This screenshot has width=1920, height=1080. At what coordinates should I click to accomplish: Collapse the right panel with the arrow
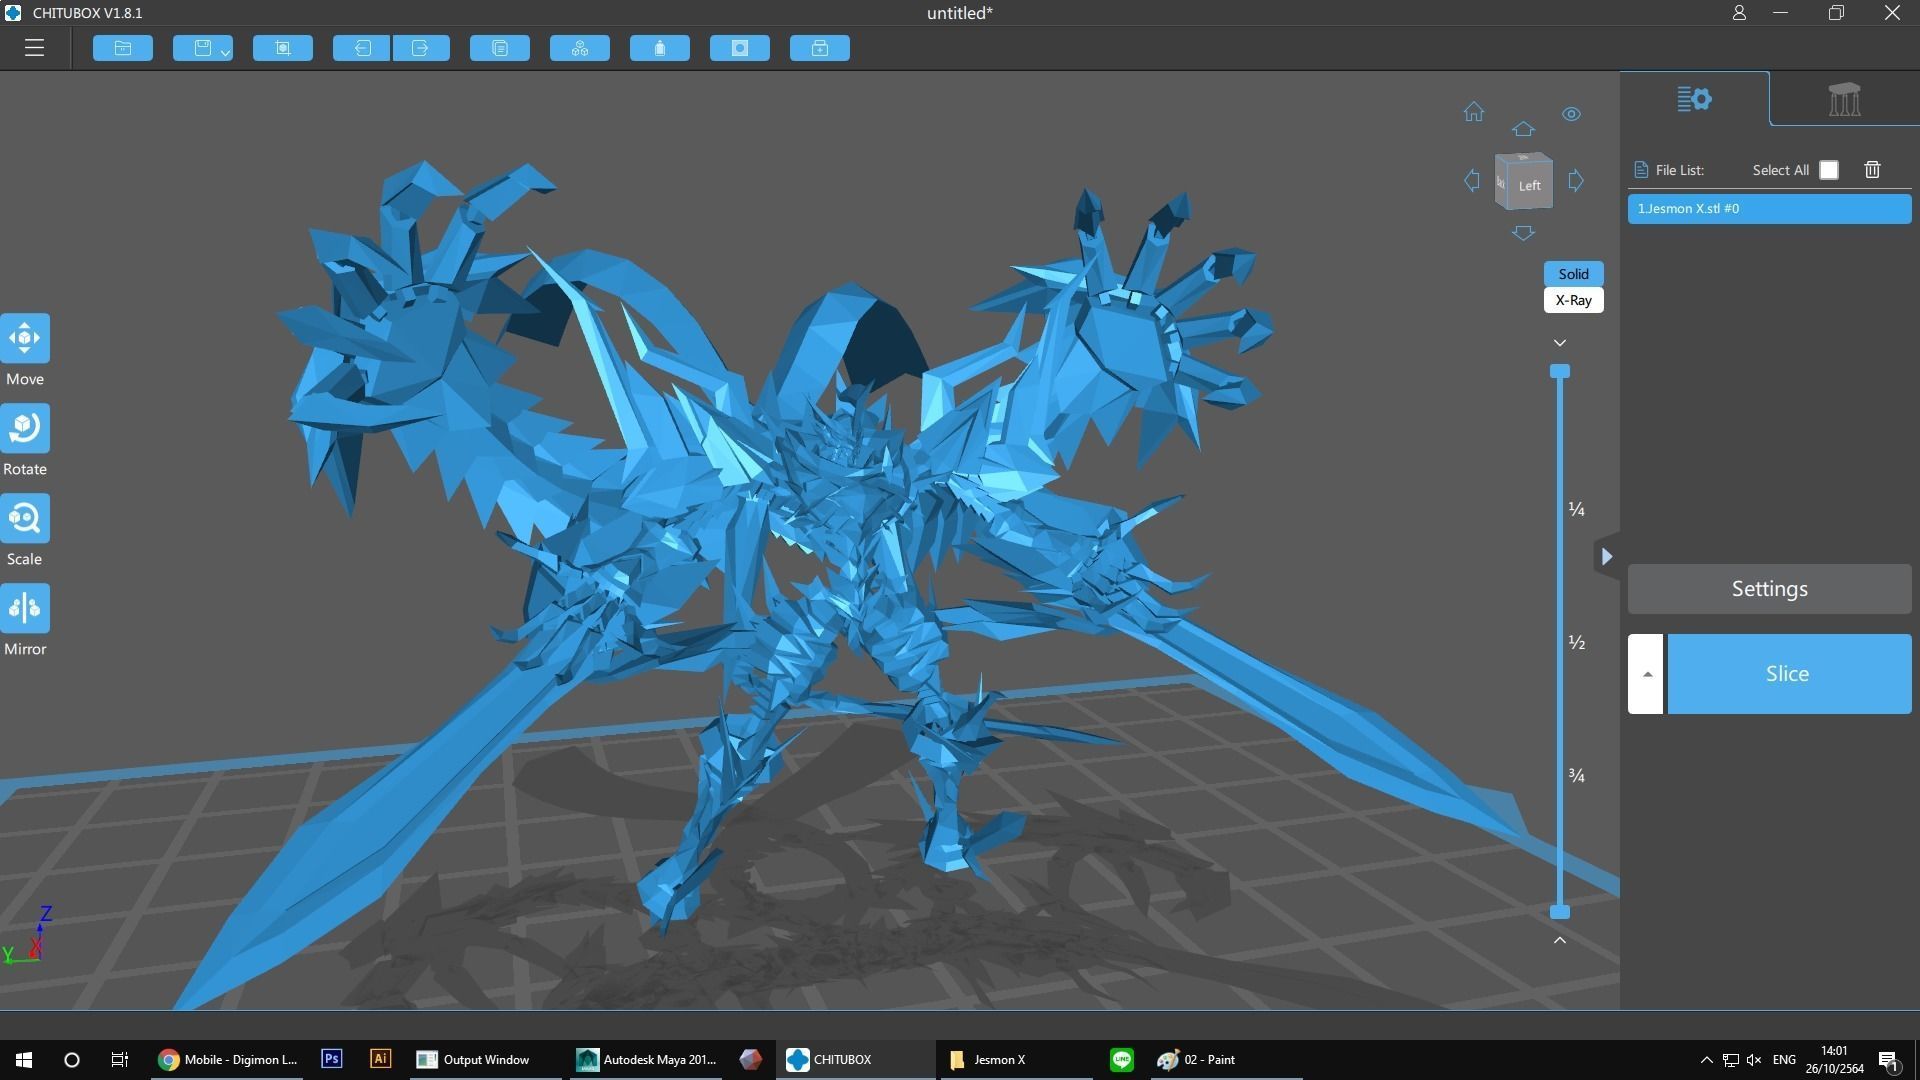pos(1606,557)
